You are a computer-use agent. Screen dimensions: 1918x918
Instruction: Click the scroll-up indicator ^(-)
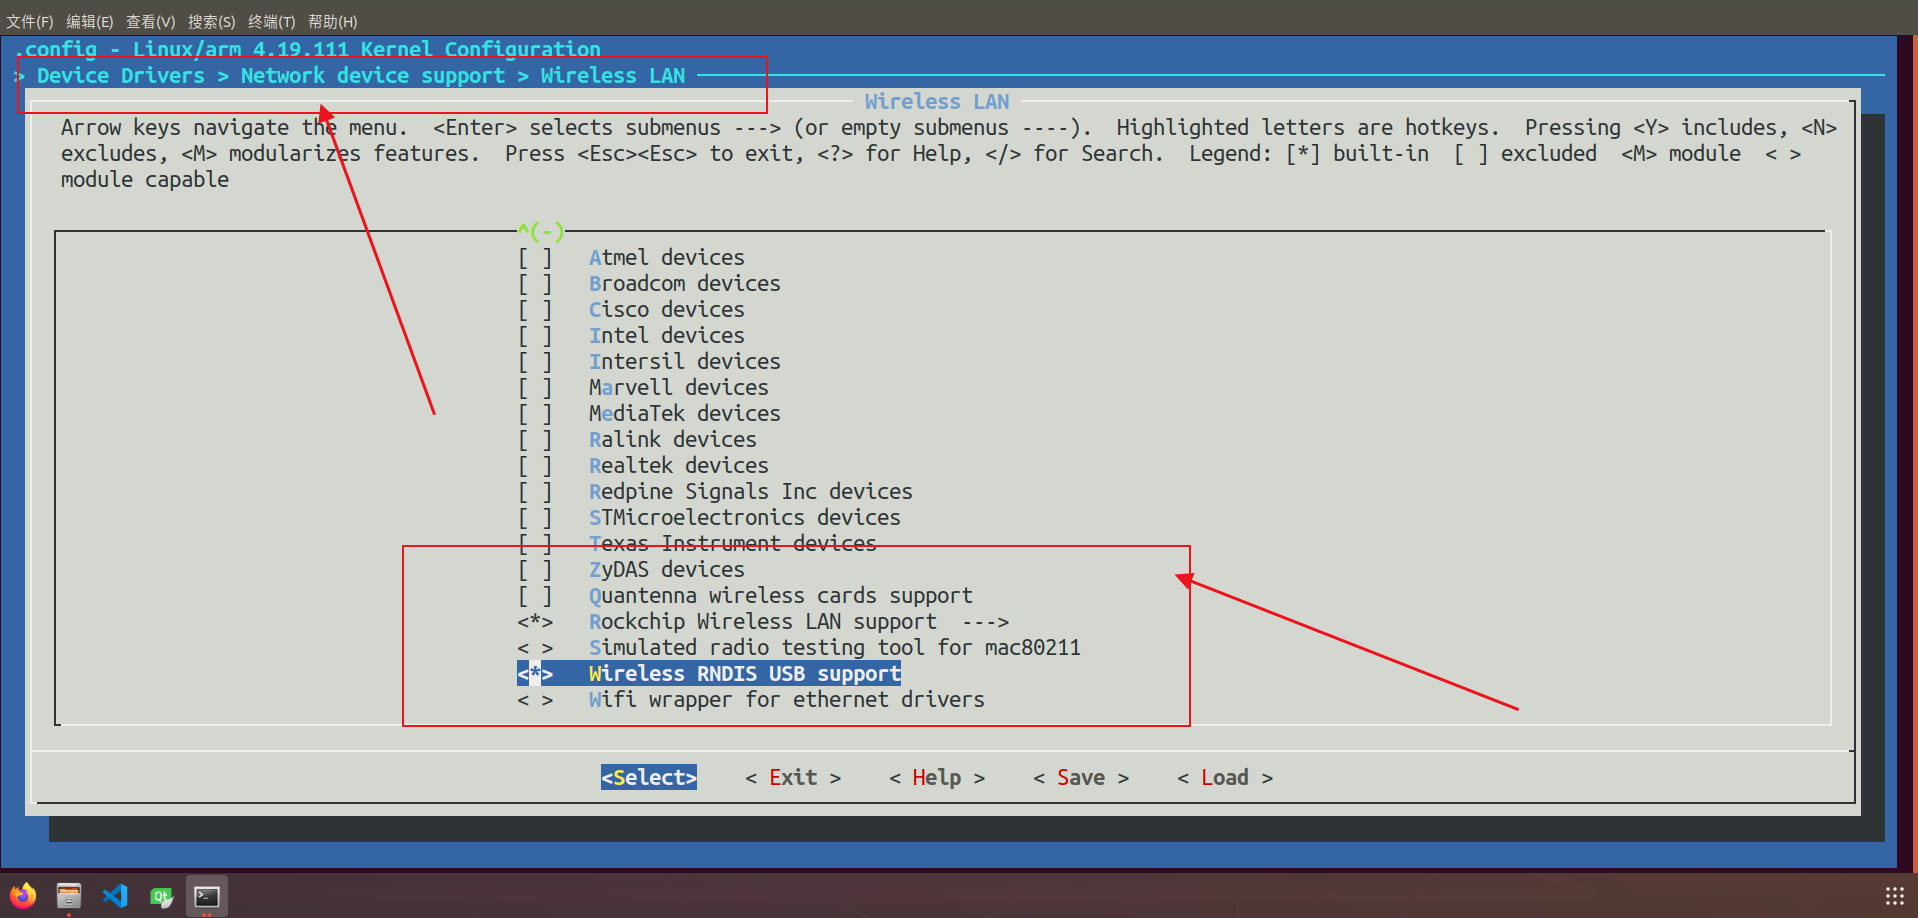tap(541, 232)
